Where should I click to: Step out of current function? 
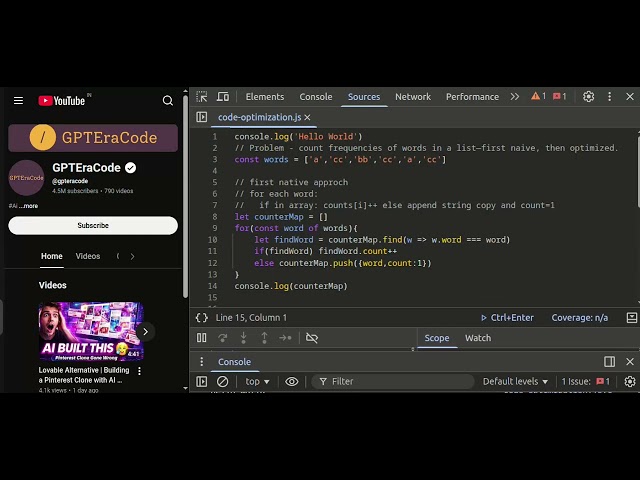(264, 338)
